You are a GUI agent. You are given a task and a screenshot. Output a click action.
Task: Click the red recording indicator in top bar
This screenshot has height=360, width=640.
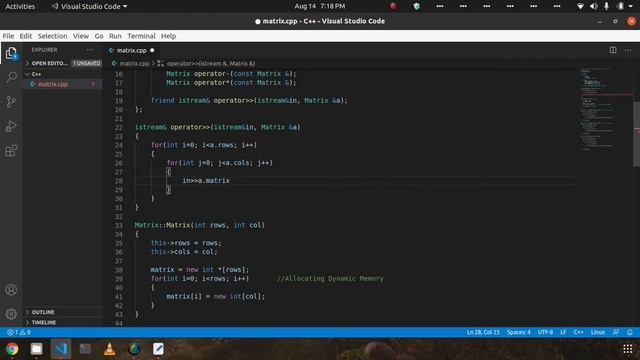(x=393, y=6)
